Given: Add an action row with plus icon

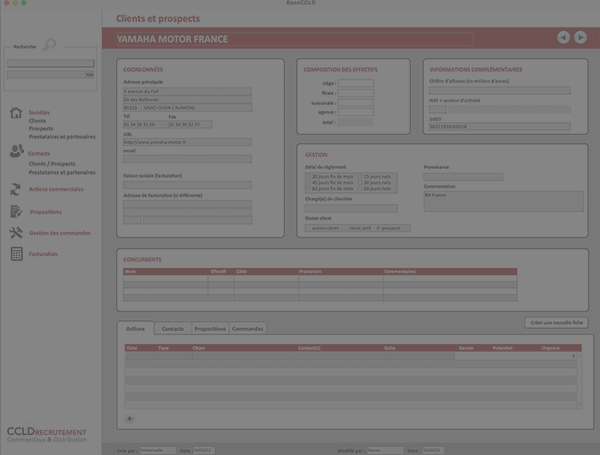Looking at the screenshot, I should (129, 419).
